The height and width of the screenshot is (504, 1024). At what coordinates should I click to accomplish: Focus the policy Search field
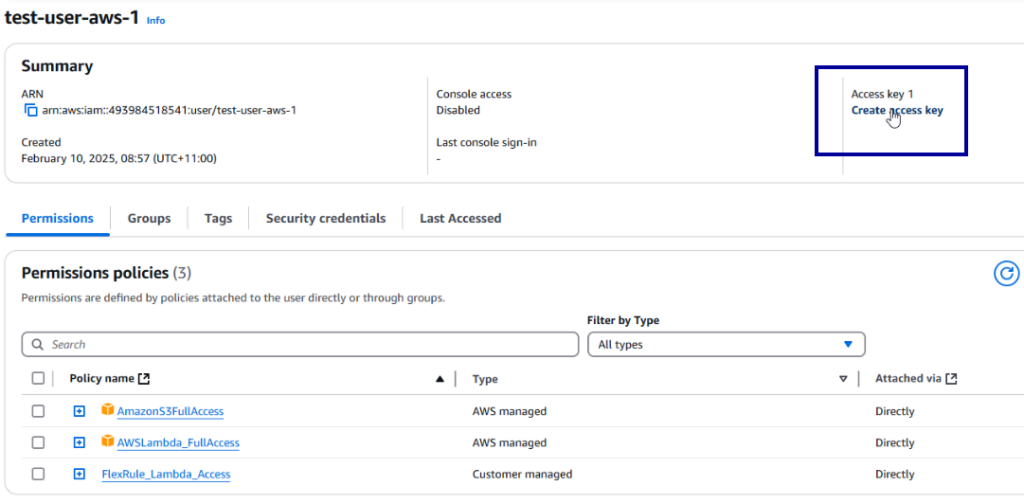pos(300,344)
